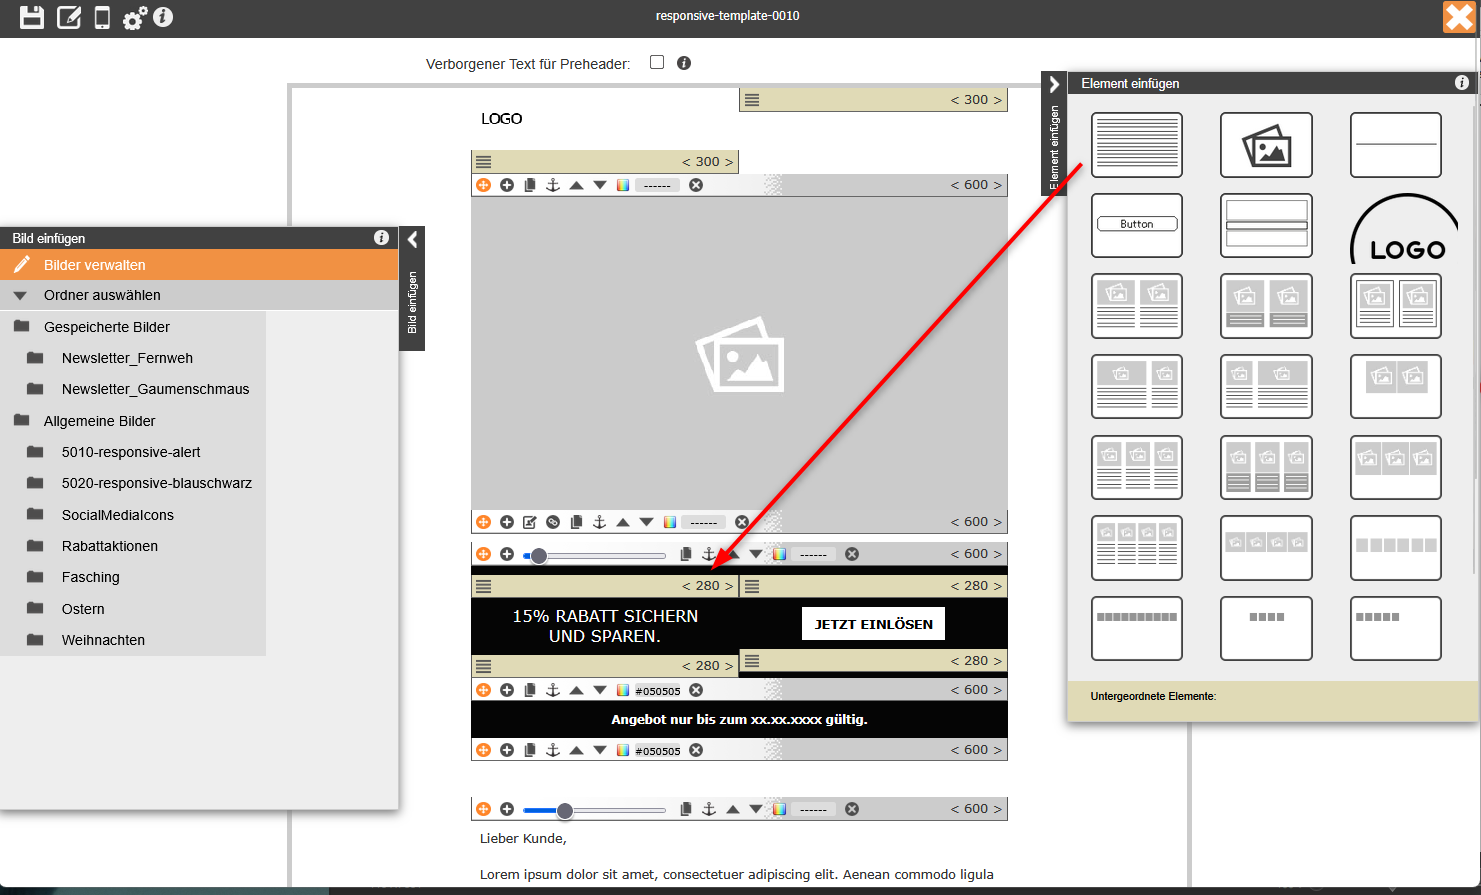The height and width of the screenshot is (895, 1481).
Task: Open Bilder verwalten
Action: click(95, 265)
